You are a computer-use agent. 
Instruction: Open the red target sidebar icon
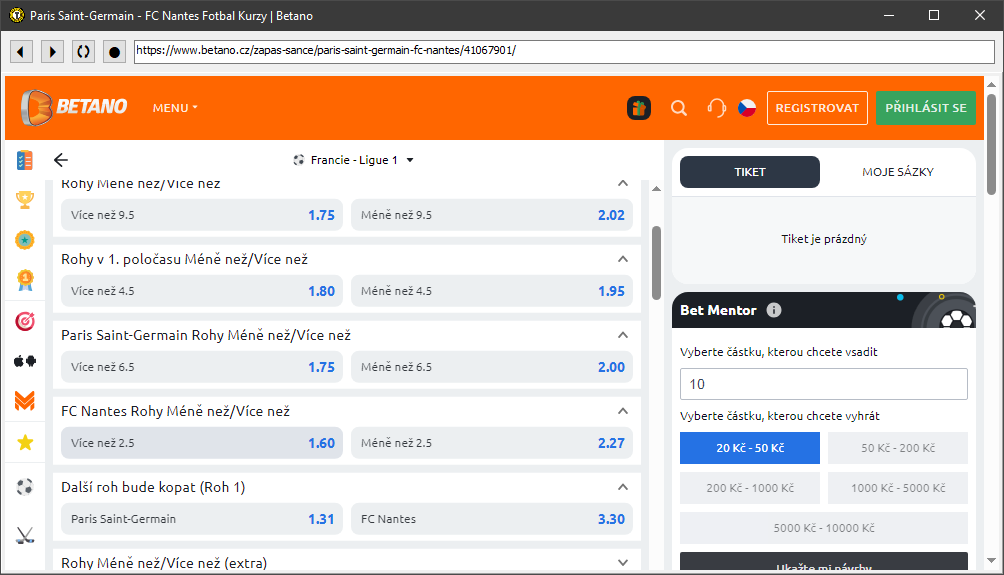pos(25,321)
